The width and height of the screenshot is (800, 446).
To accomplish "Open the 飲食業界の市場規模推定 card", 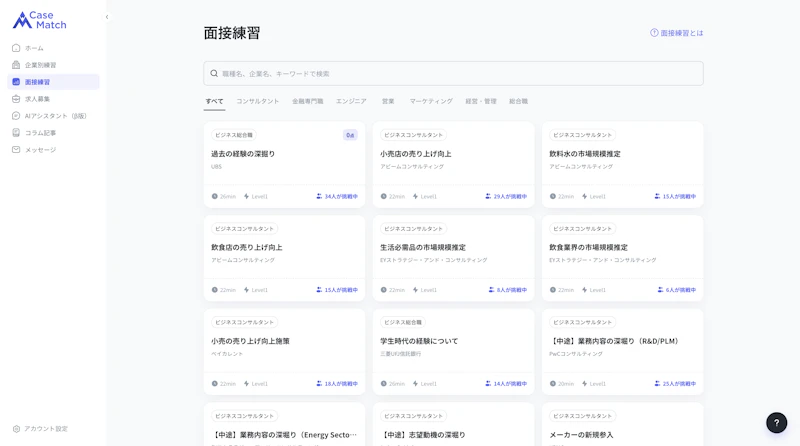I will click(622, 258).
